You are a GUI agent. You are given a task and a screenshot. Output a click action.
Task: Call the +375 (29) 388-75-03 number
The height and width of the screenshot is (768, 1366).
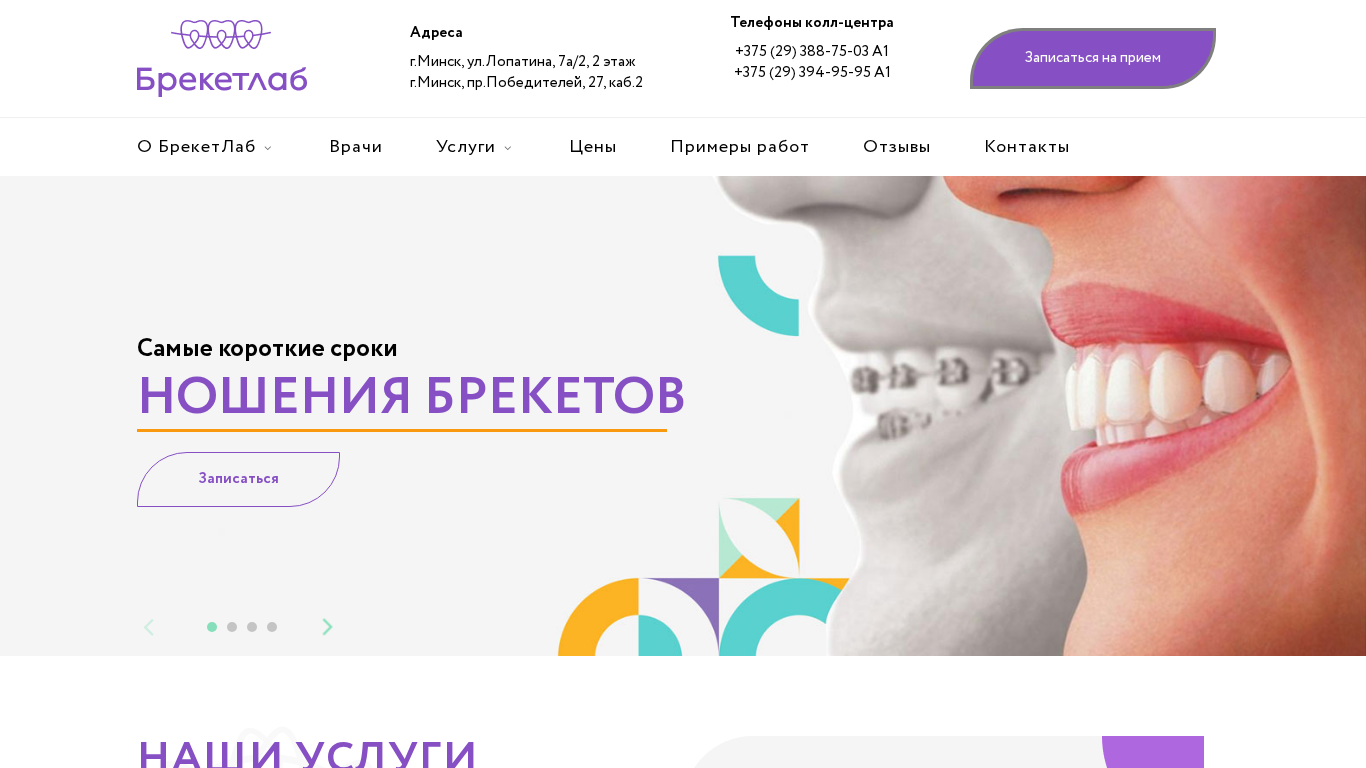tap(812, 51)
